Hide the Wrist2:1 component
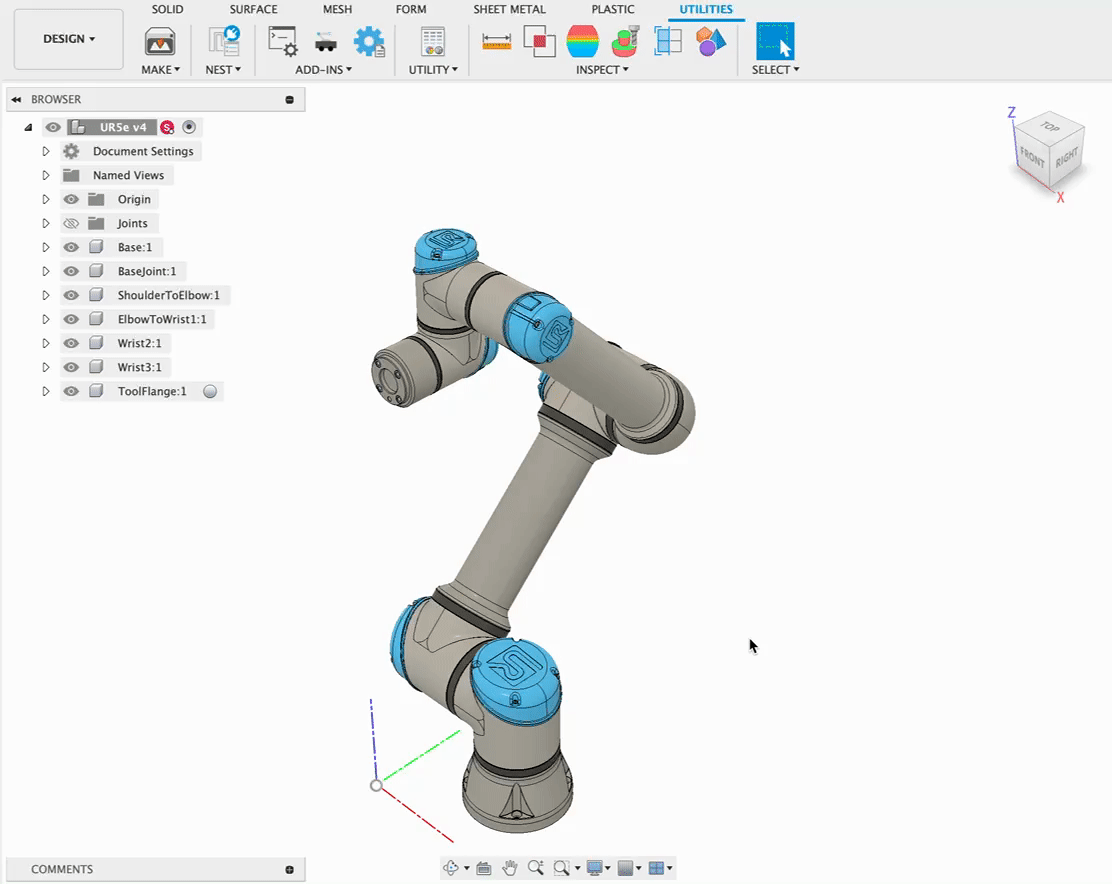The width and height of the screenshot is (1112, 884). (x=71, y=343)
